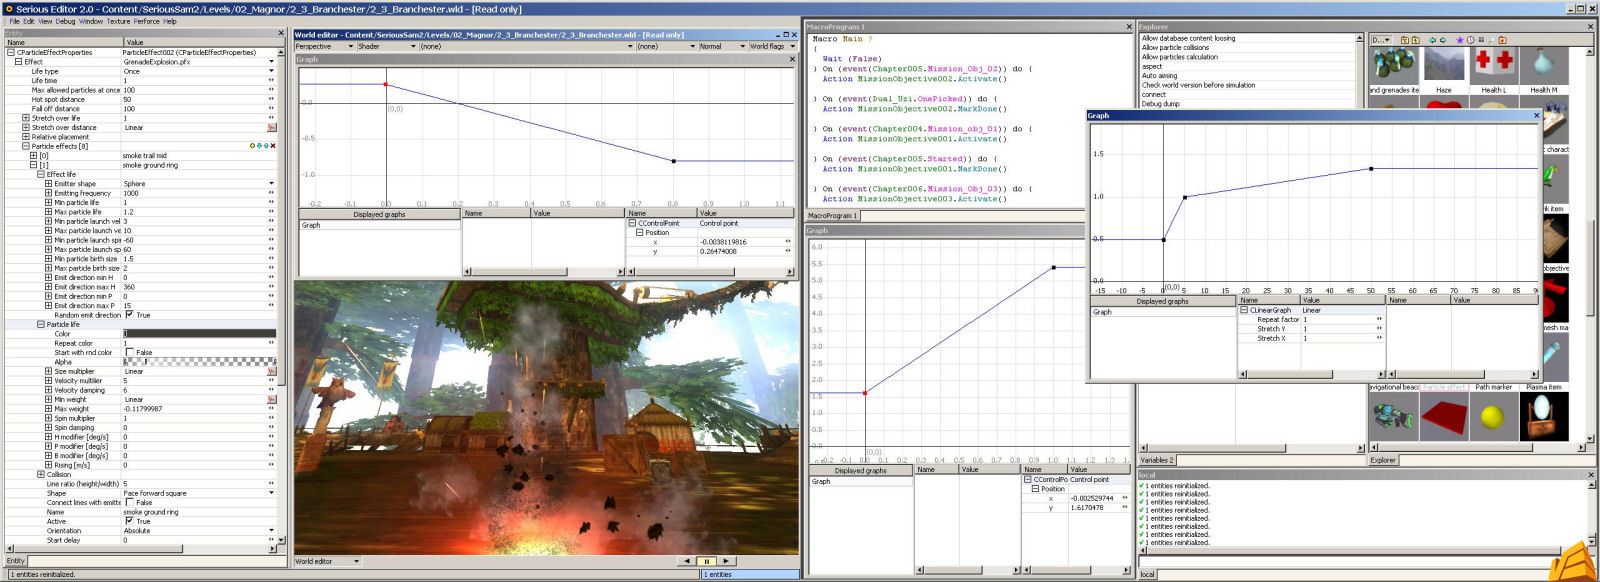
Task: Open the Emitter shape Sphere dropdown
Action: point(271,184)
